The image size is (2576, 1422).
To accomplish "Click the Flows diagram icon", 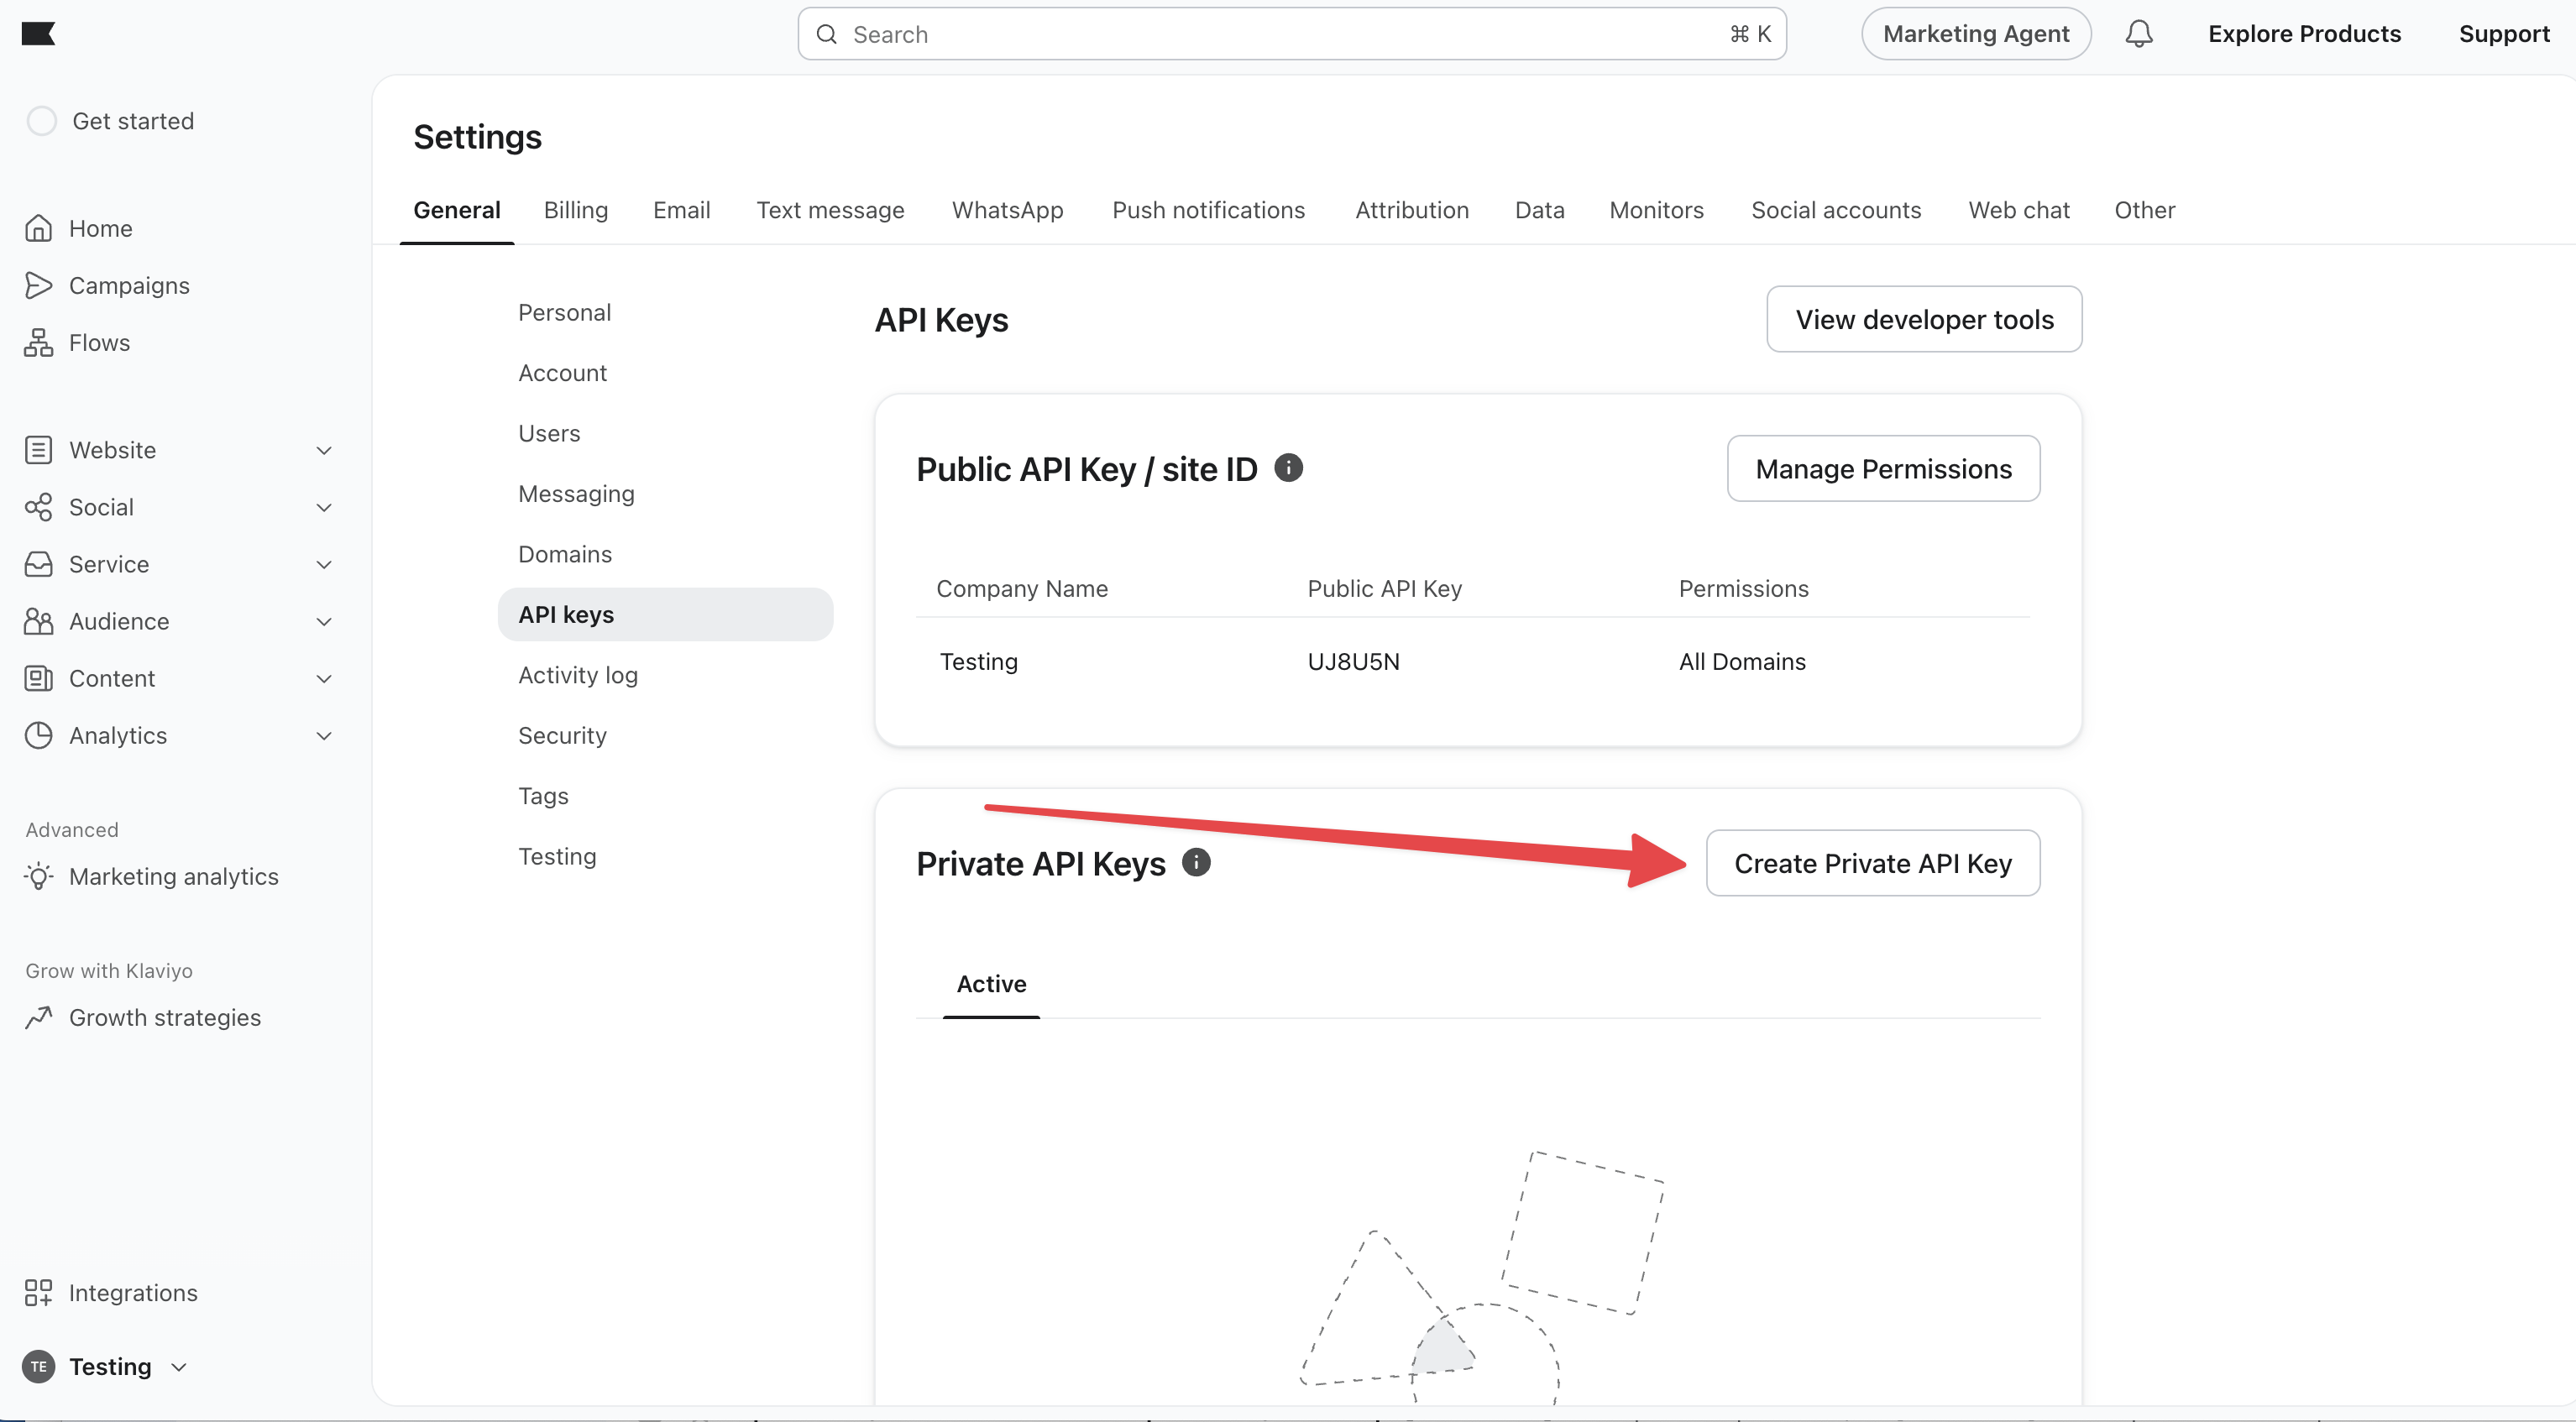I will pyautogui.click(x=38, y=342).
